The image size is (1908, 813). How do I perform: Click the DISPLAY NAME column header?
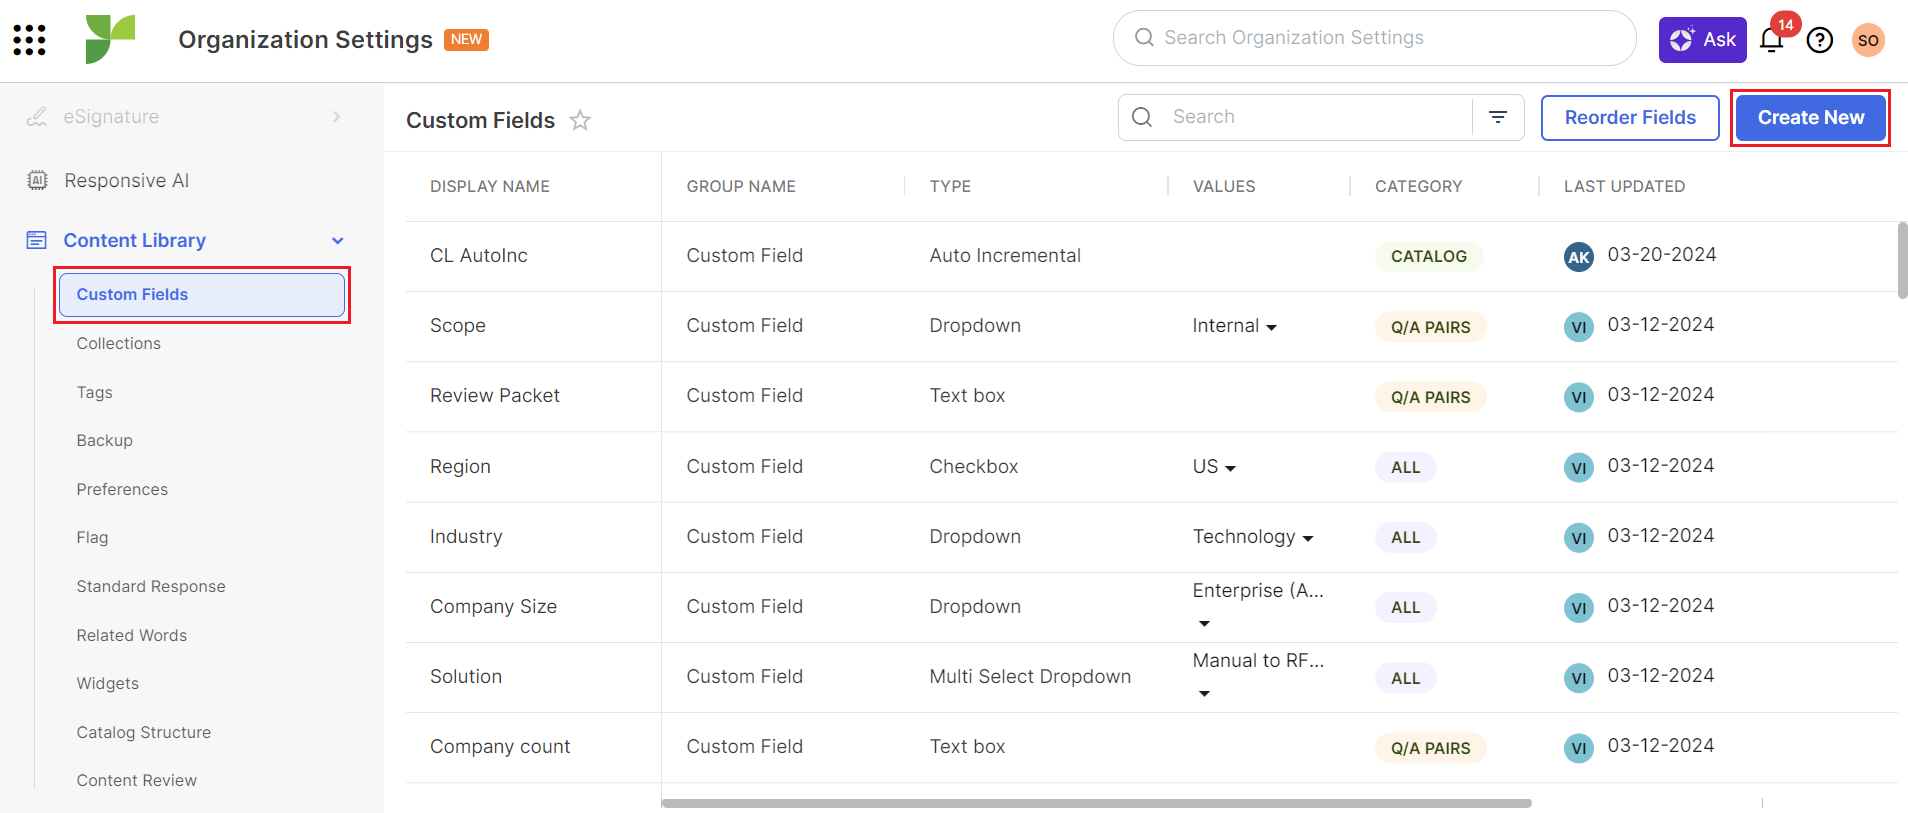click(490, 186)
